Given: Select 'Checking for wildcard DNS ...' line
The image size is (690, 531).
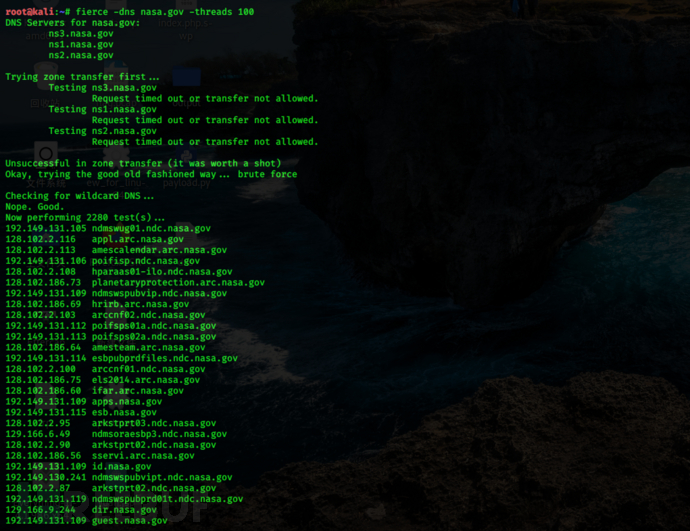Looking at the screenshot, I should coord(80,196).
